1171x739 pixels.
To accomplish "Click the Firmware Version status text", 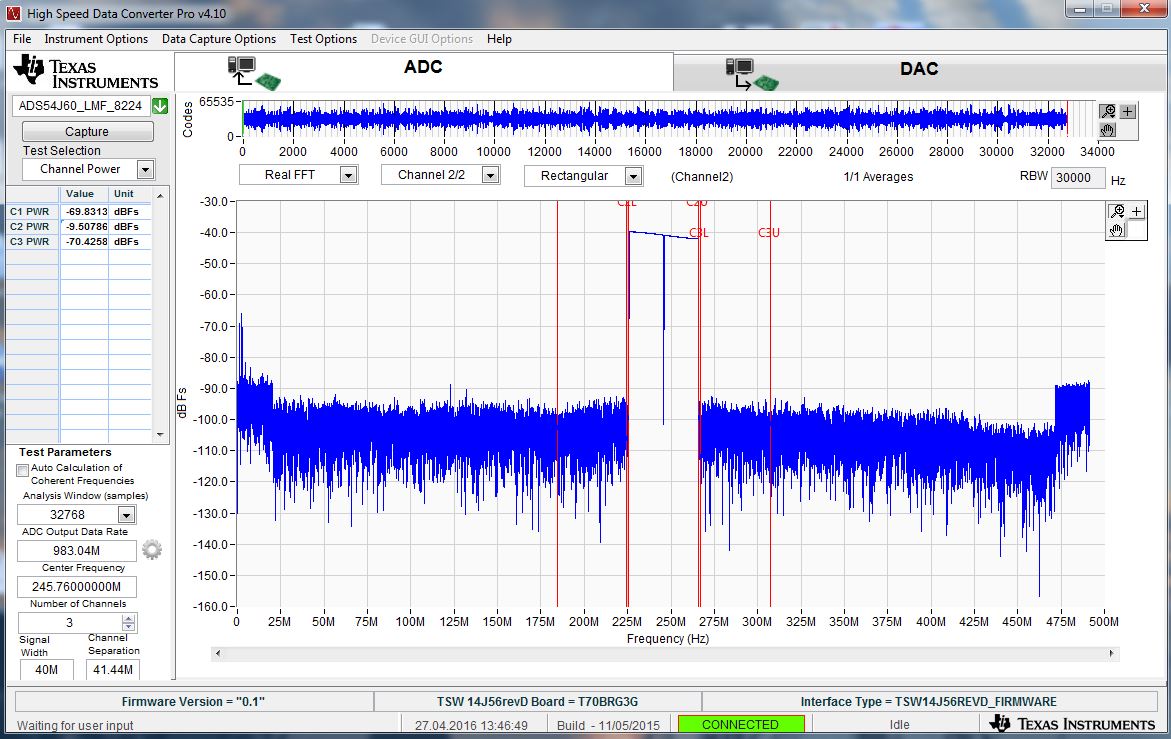I will [193, 702].
